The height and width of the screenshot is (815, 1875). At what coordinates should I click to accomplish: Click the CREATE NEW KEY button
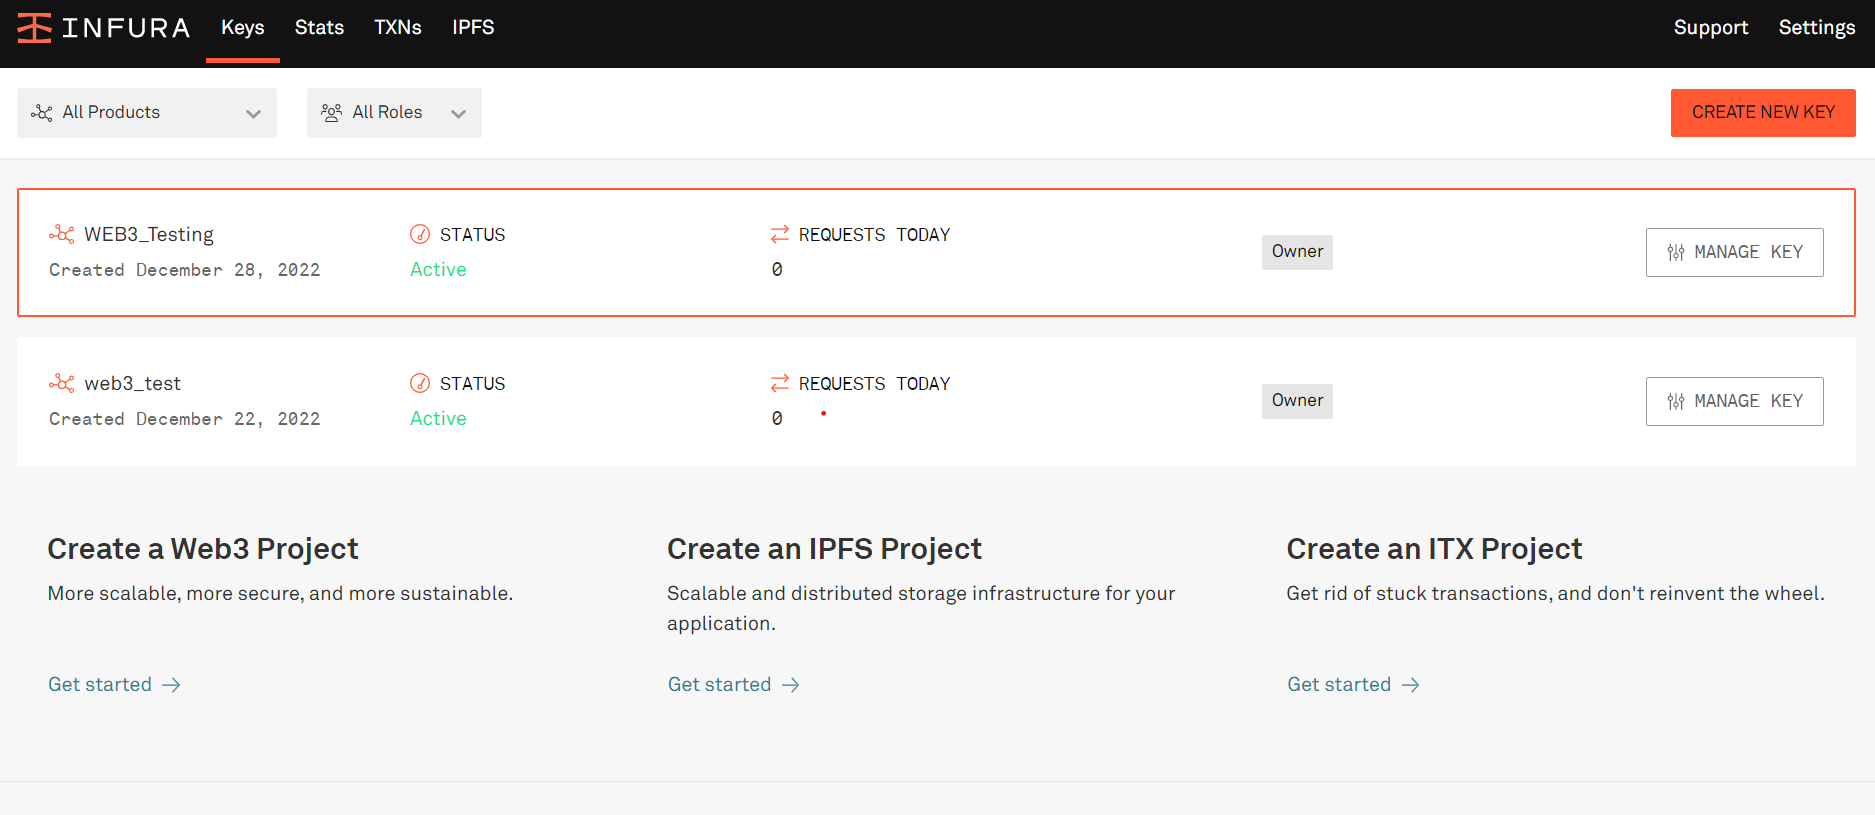1763,113
